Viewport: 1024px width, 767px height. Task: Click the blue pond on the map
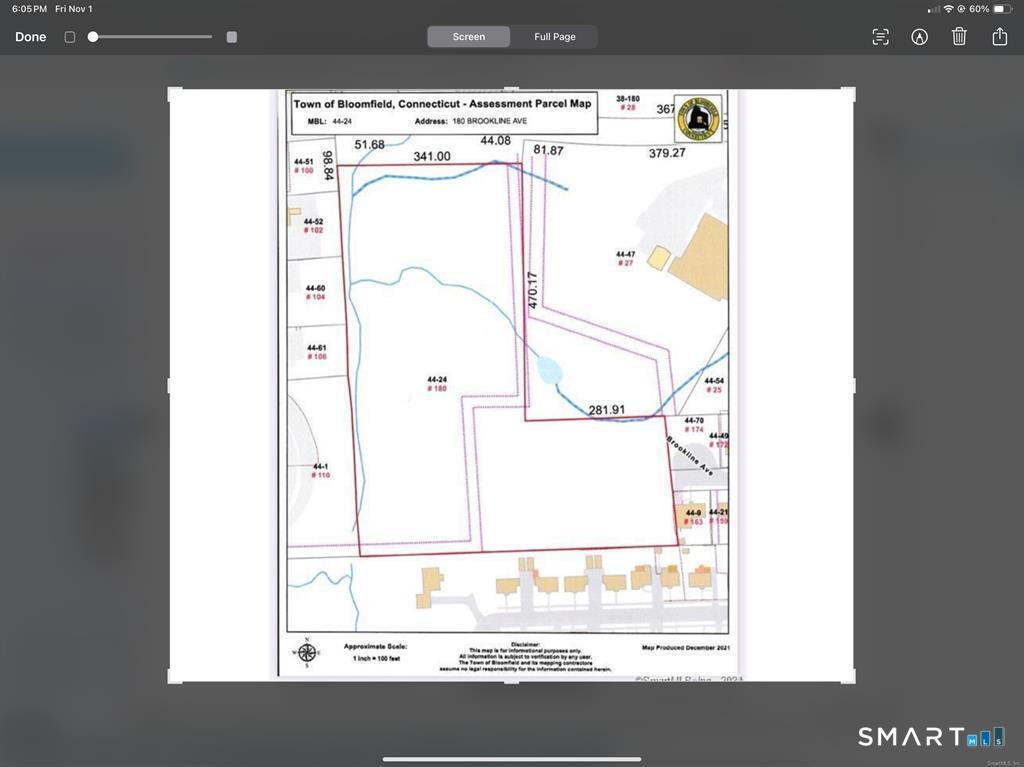tap(549, 371)
